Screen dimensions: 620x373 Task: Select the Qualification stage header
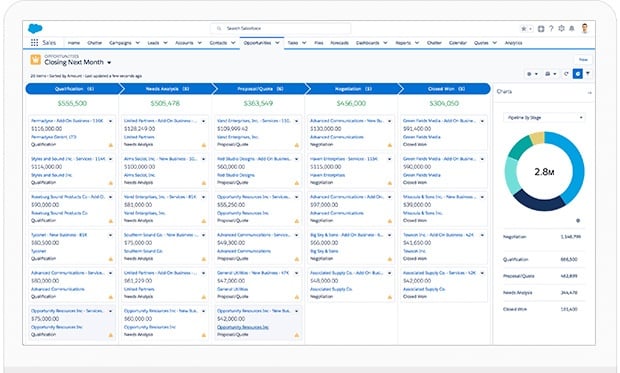click(x=74, y=89)
